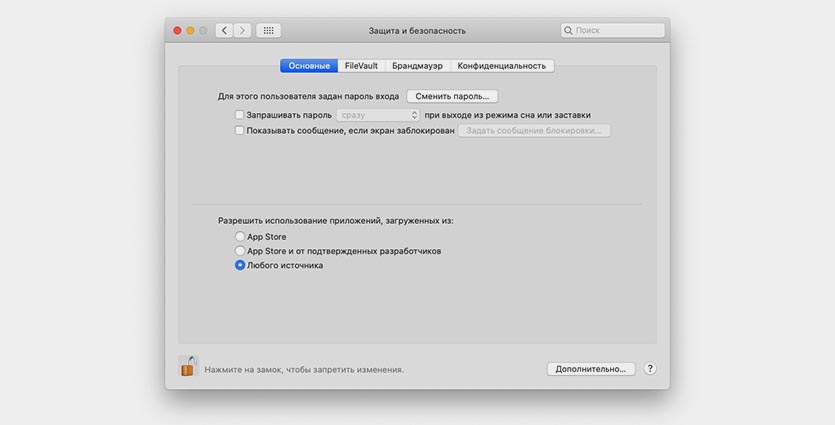Select the "Любого источника" radio button
The height and width of the screenshot is (425, 835).
tap(240, 265)
